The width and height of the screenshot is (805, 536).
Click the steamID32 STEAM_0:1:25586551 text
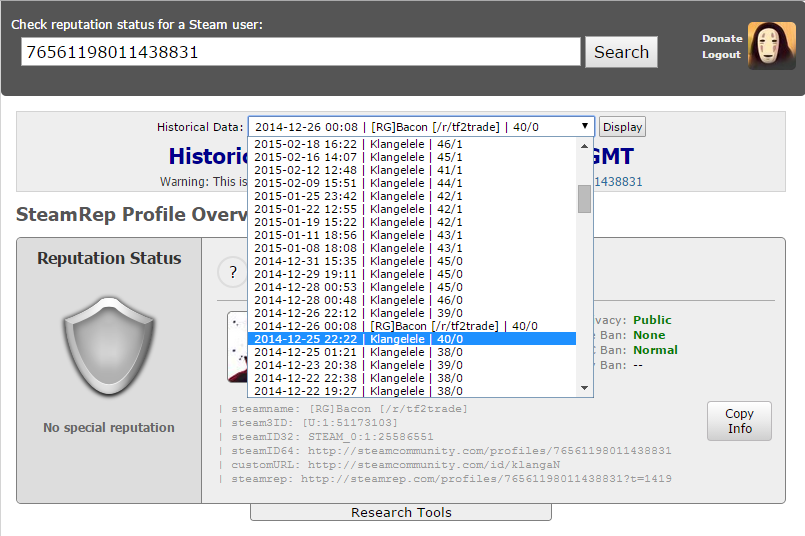click(370, 437)
